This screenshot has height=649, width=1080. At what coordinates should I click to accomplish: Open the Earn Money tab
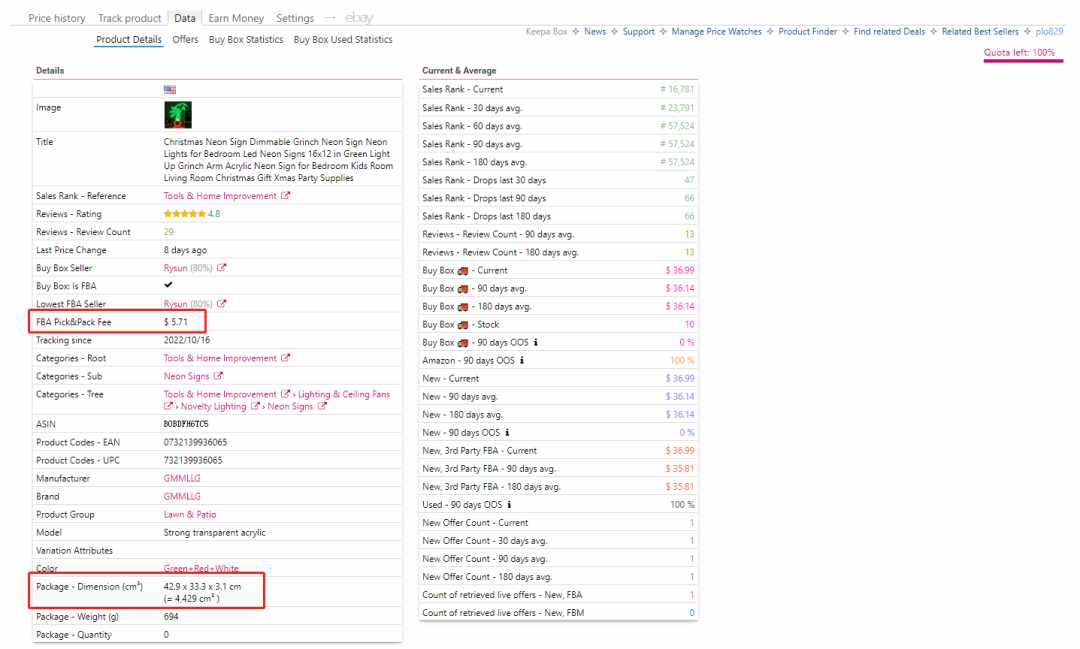click(x=236, y=18)
